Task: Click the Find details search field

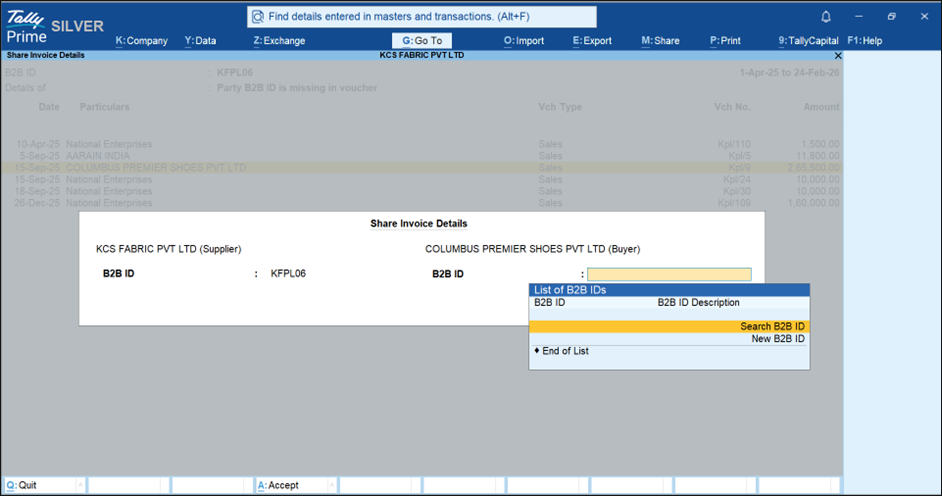Action: pos(422,17)
